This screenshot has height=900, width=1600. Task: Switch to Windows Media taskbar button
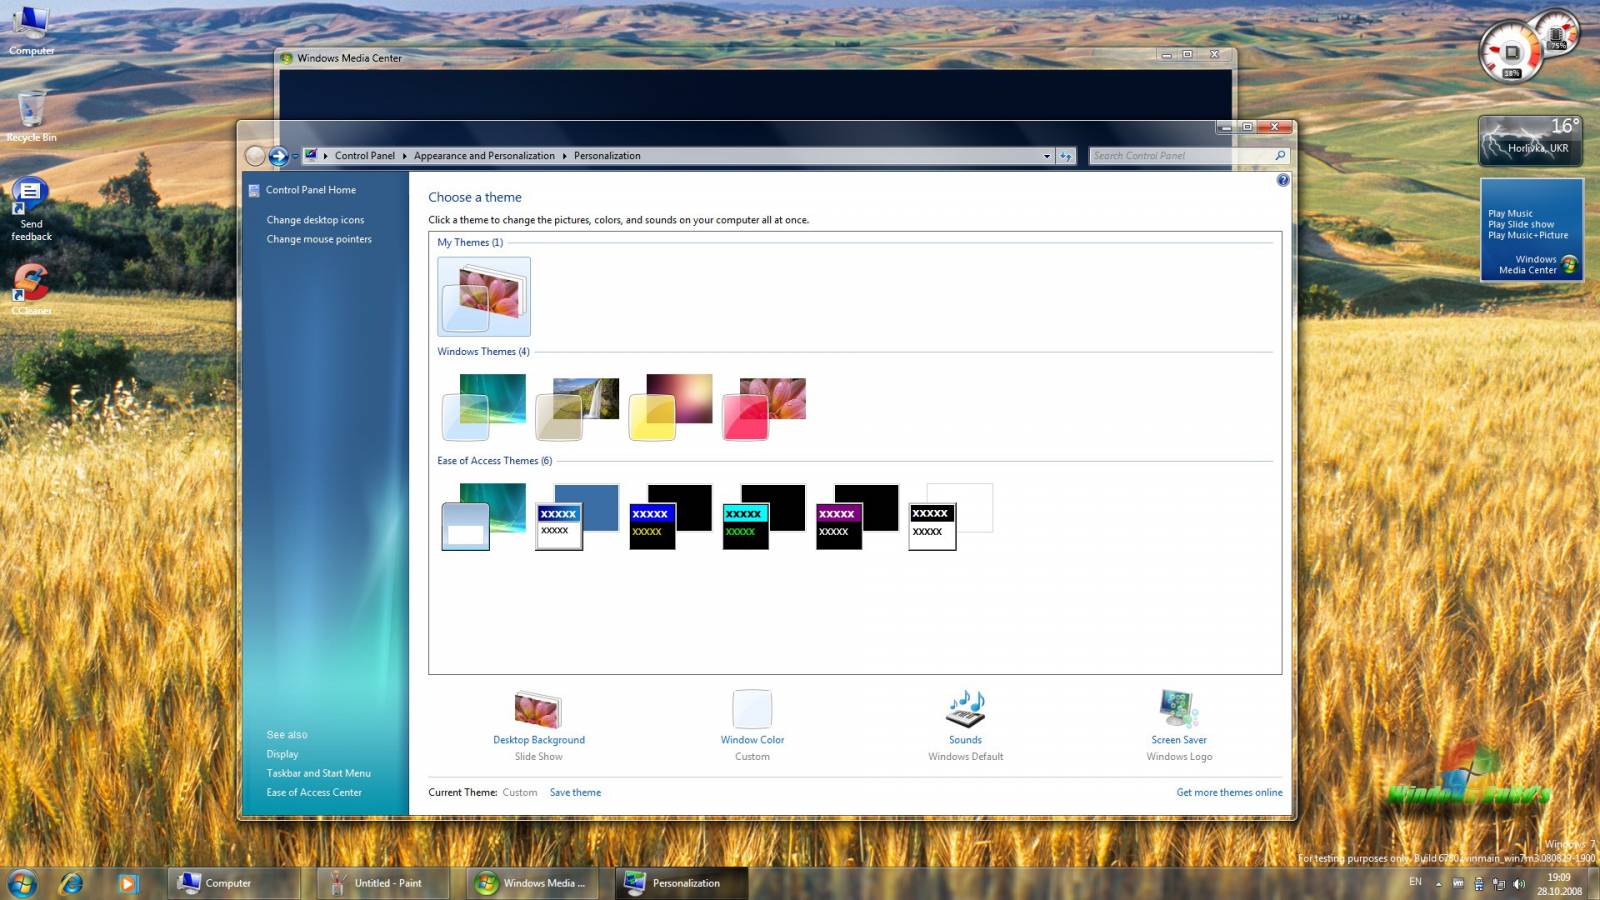click(x=532, y=883)
